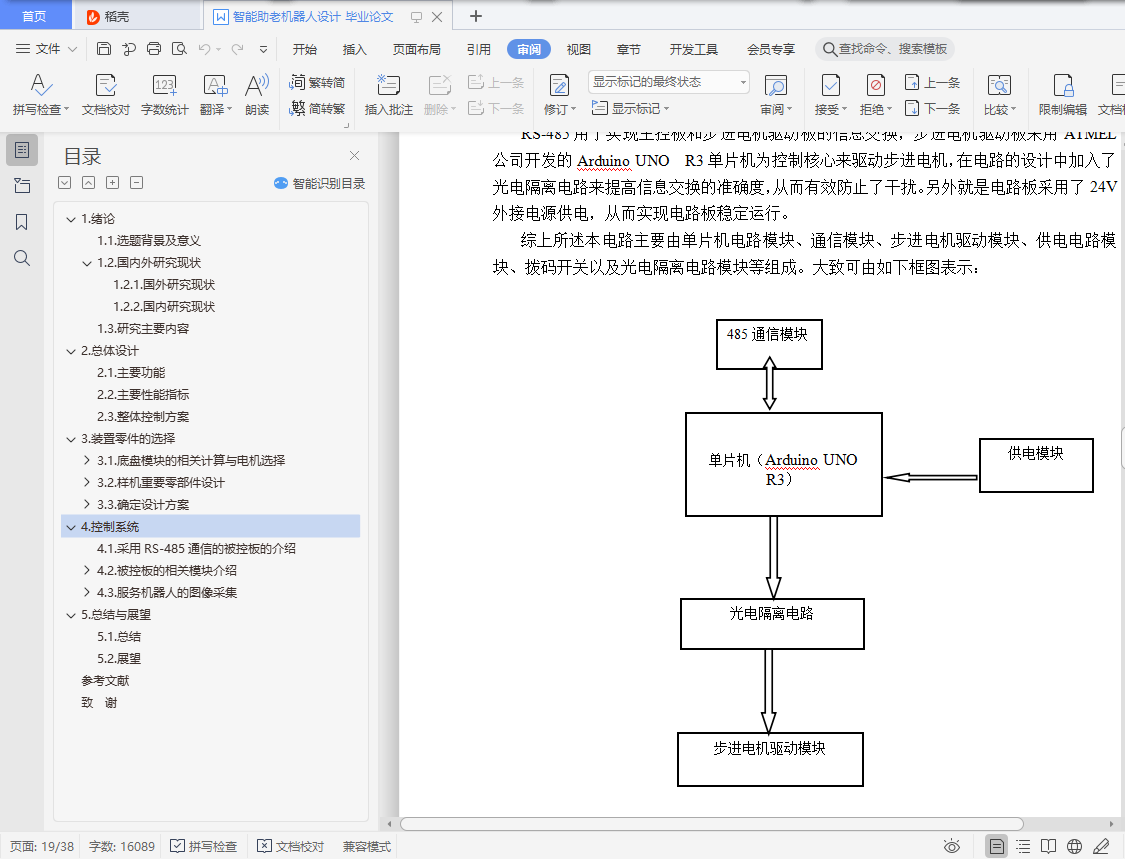1125x859 pixels.
Task: Go to the 首页 home tab
Action: coord(34,16)
